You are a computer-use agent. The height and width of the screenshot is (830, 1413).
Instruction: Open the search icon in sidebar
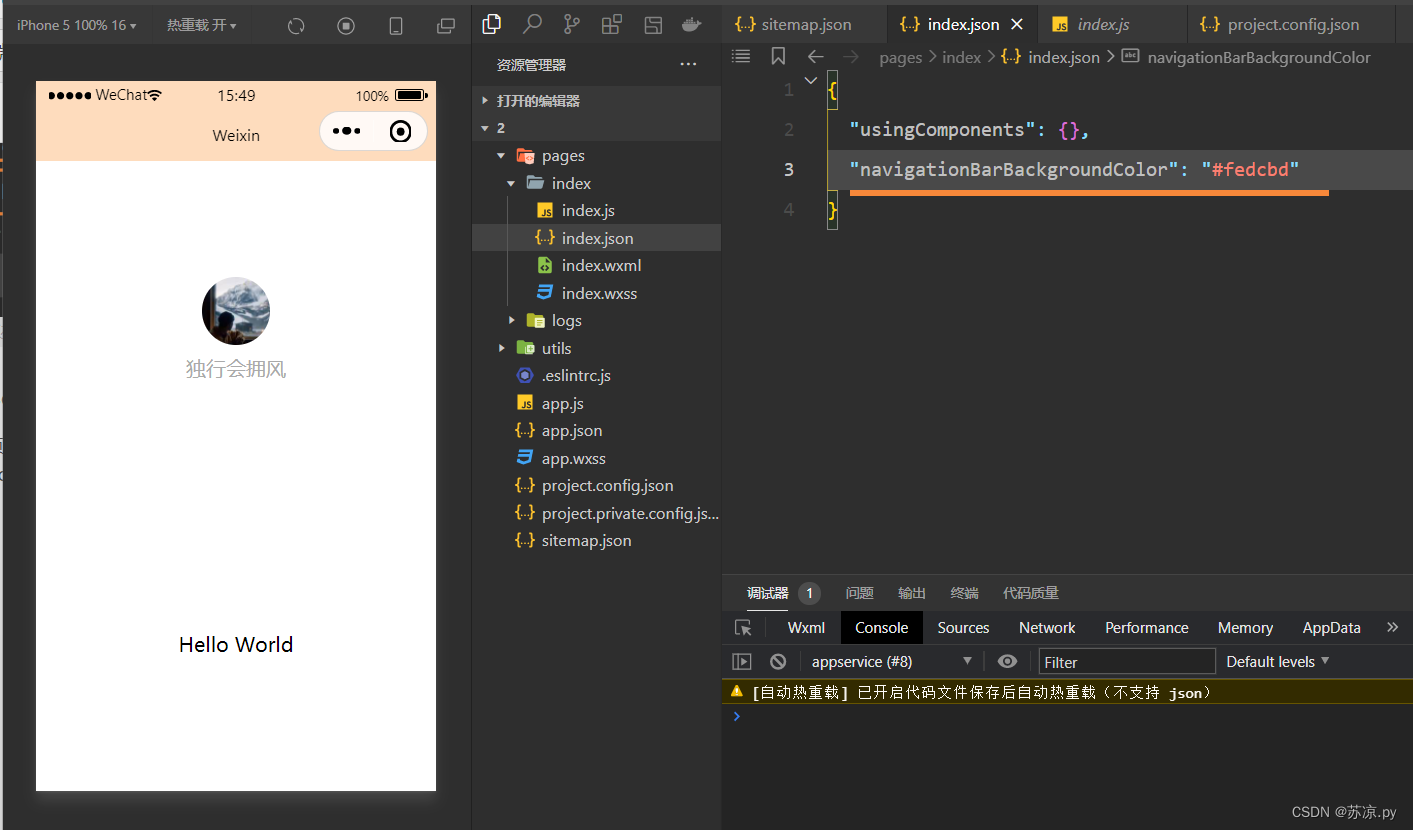click(532, 24)
